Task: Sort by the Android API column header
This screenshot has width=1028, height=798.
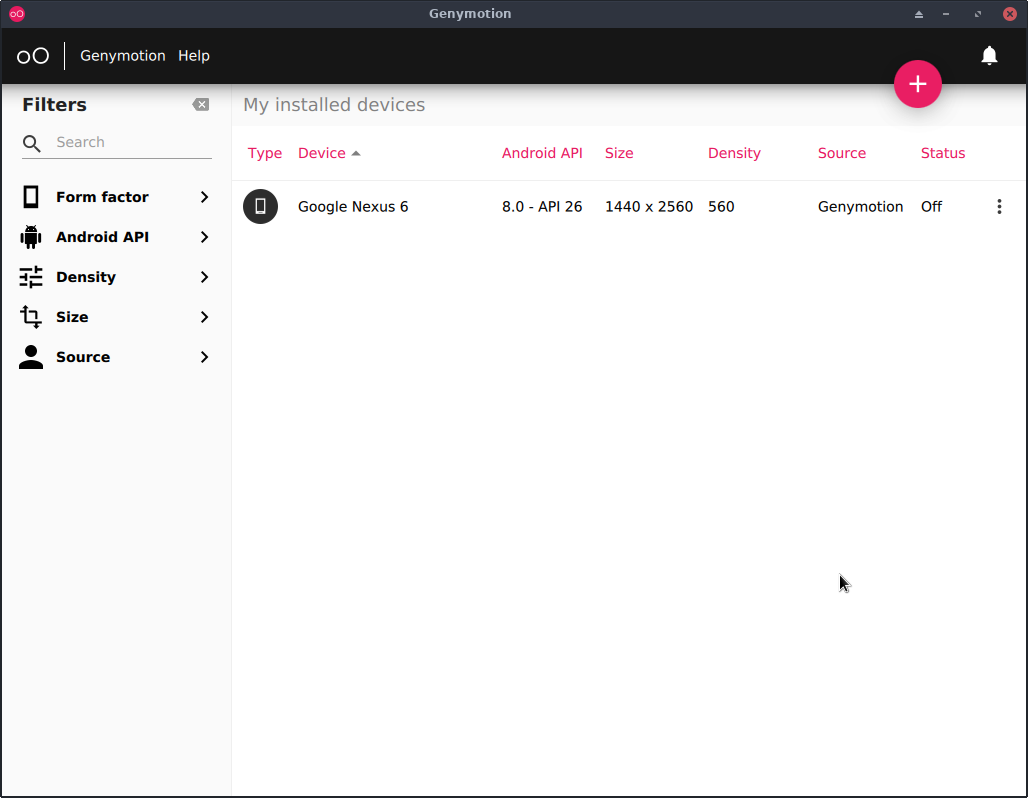Action: [542, 153]
